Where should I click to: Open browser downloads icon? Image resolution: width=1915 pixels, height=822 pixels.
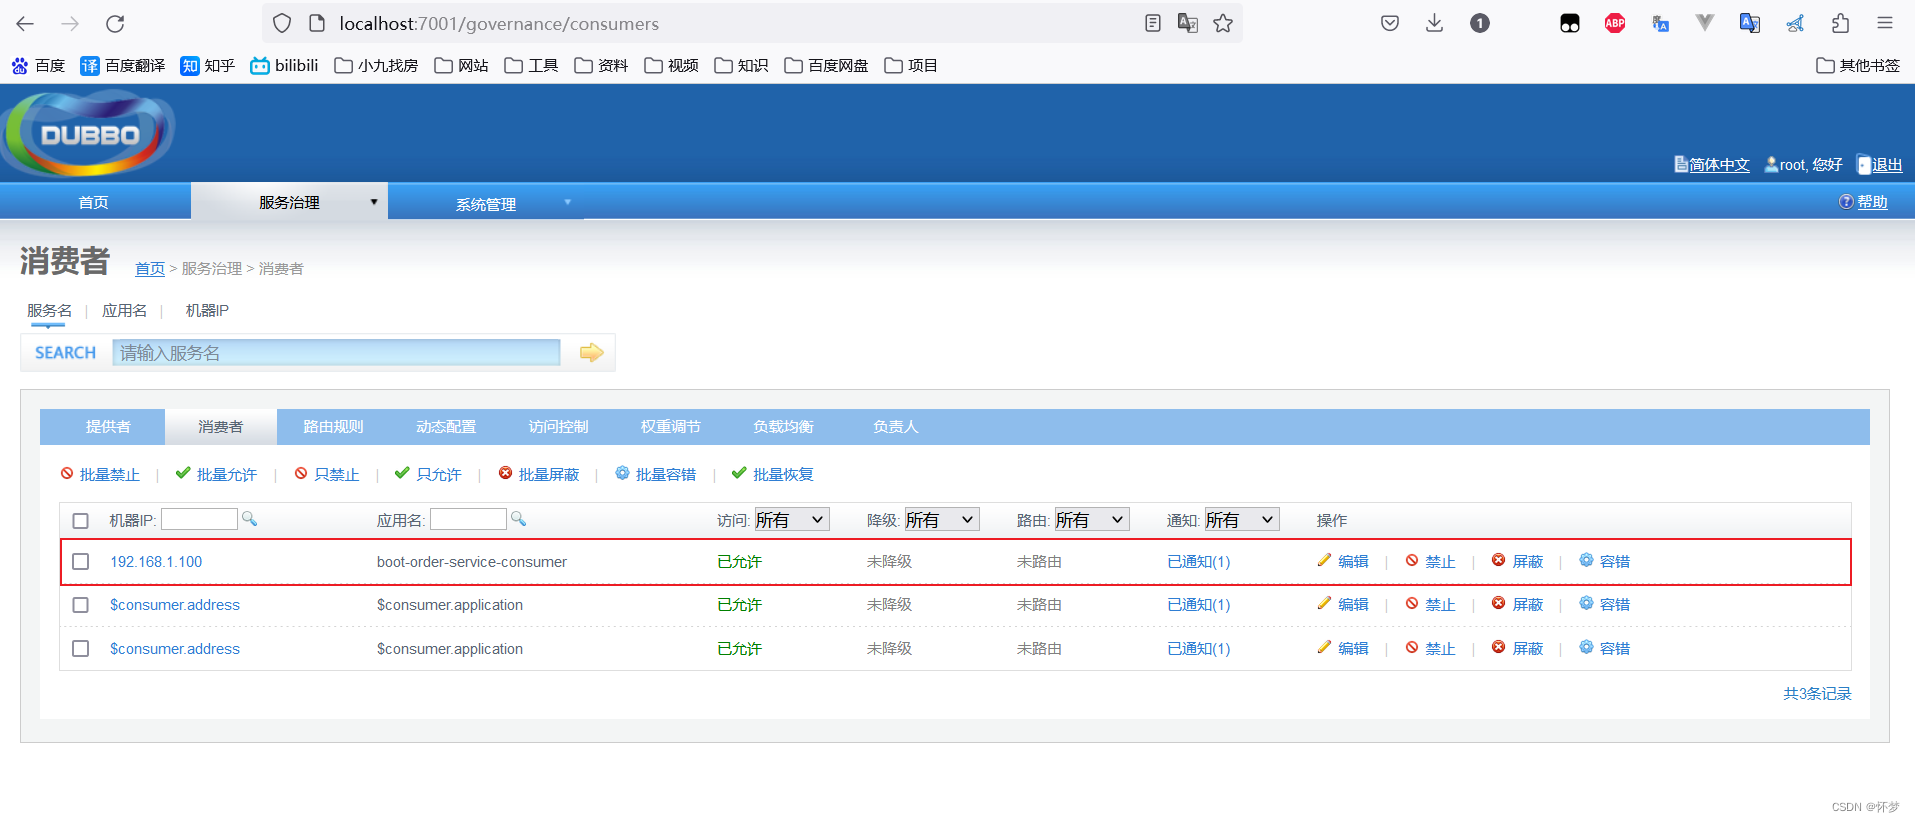click(x=1434, y=23)
